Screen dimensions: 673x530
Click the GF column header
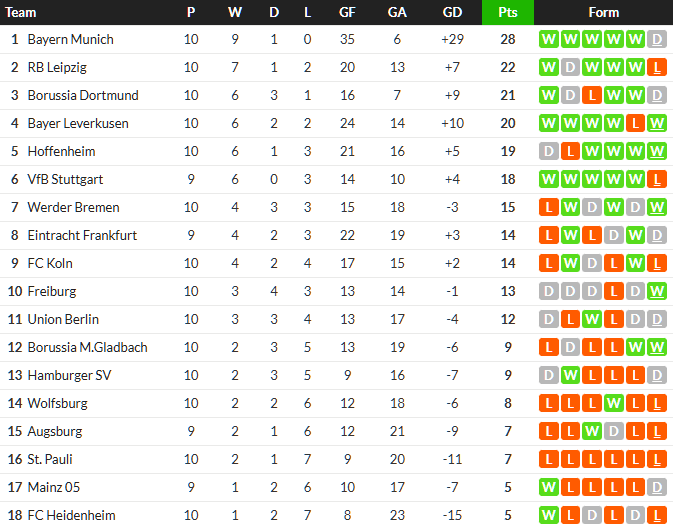click(347, 13)
